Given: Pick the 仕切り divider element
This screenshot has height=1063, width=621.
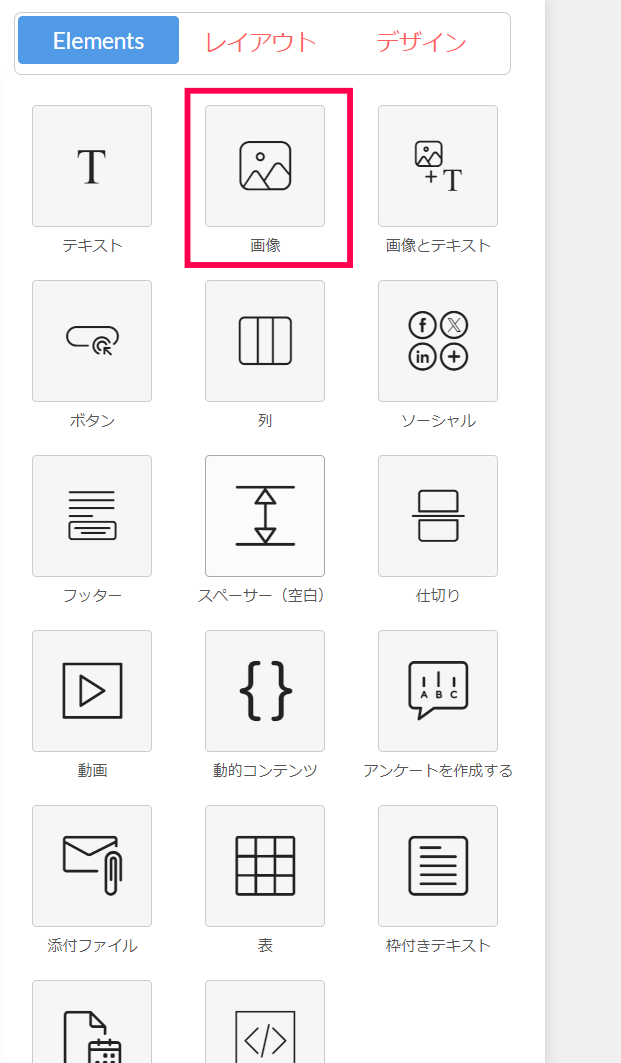Looking at the screenshot, I should [438, 516].
